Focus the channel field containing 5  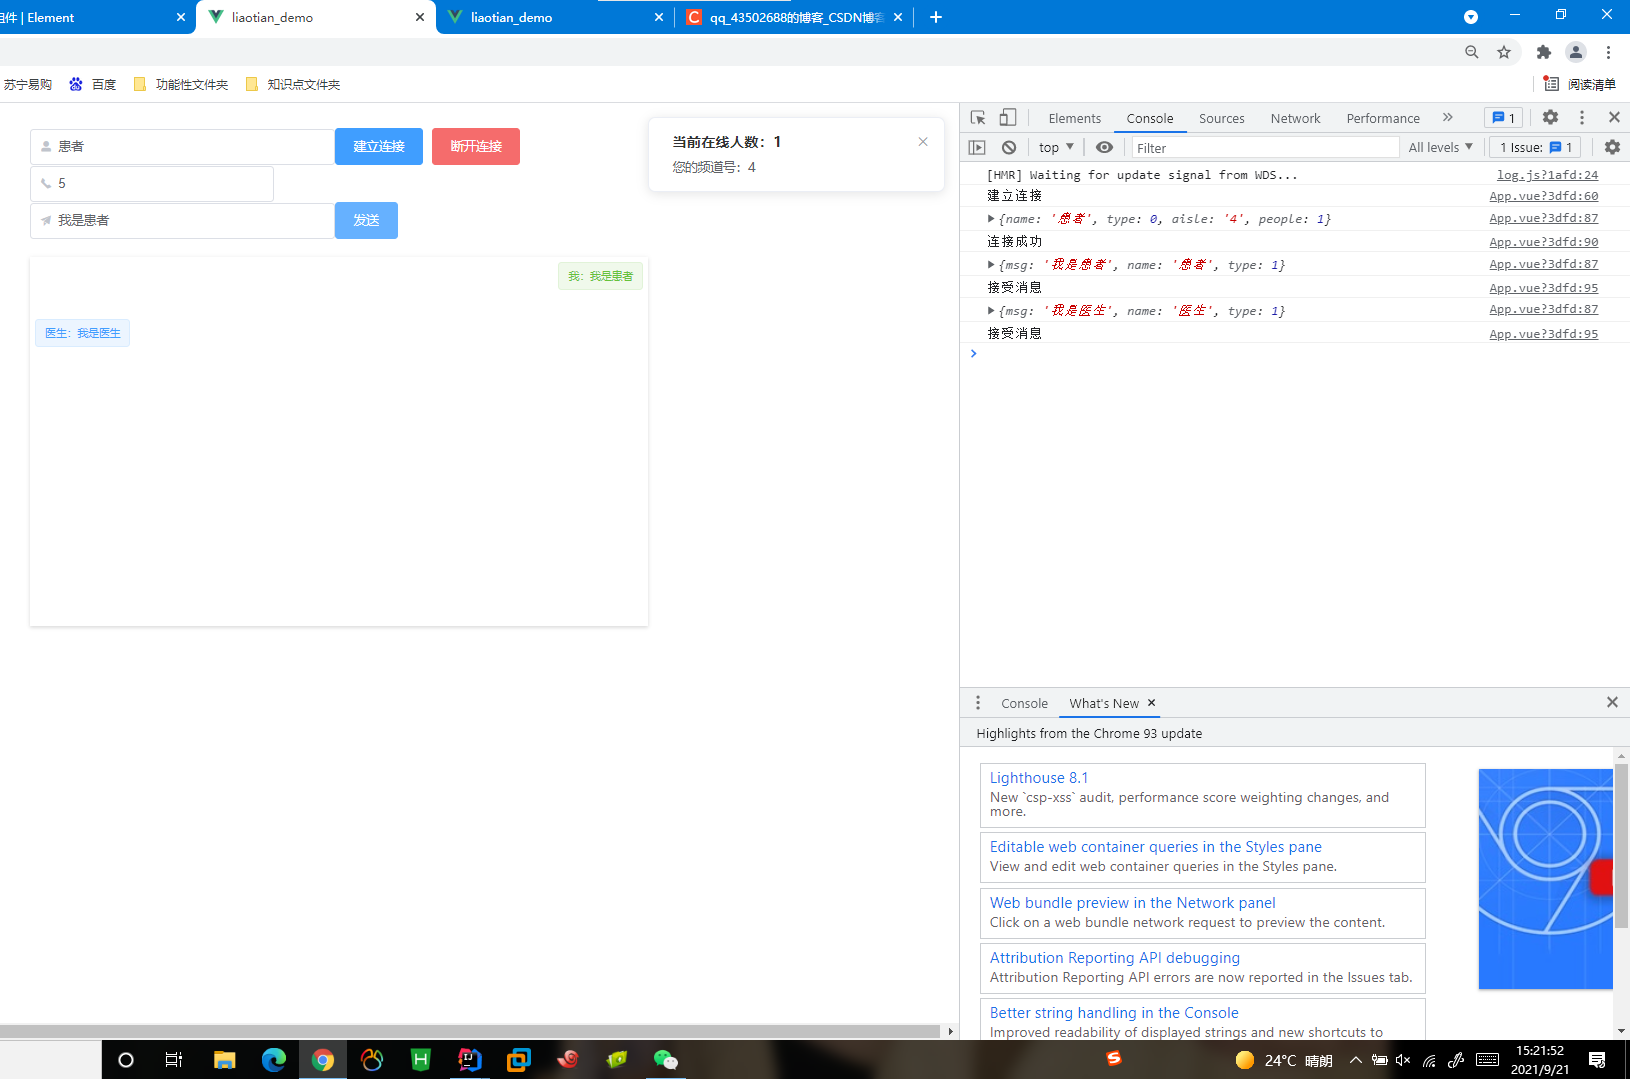(152, 183)
